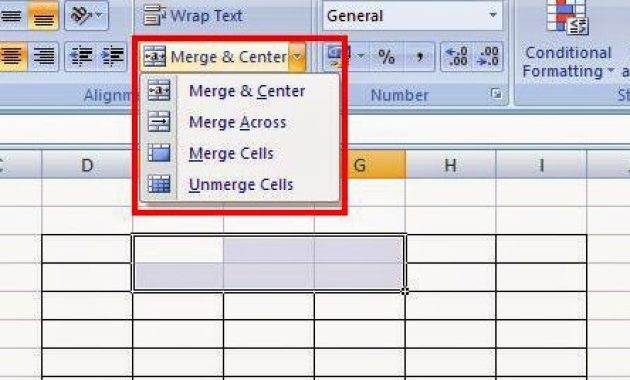Toggle center horizontal alignment

tap(12, 57)
